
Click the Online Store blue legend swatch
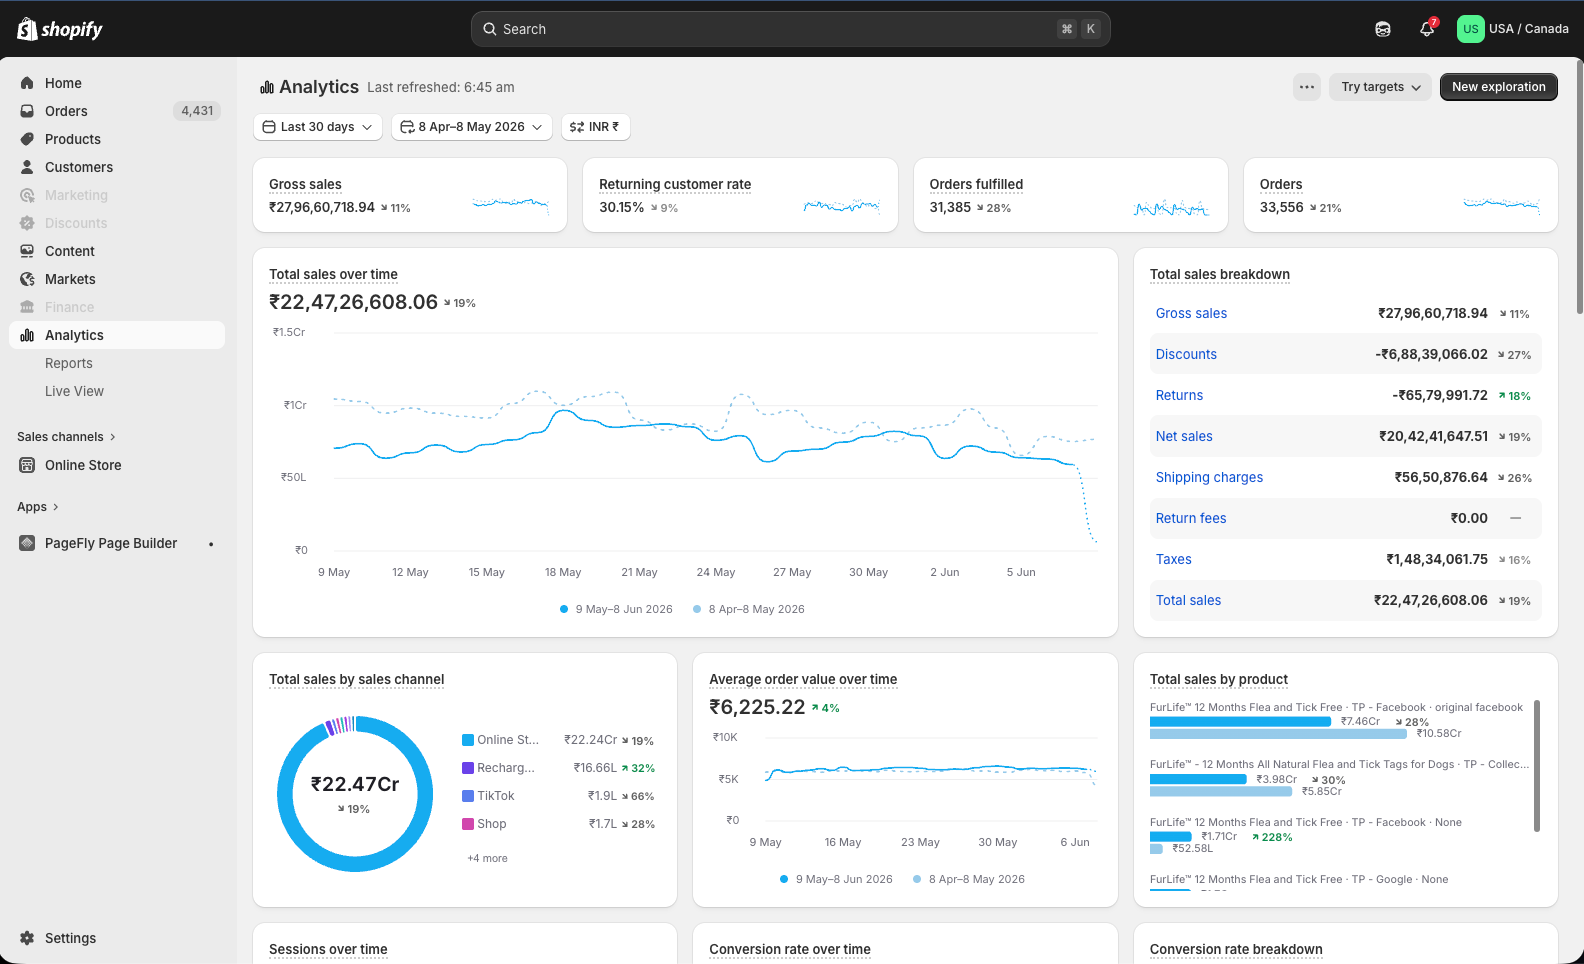click(x=468, y=740)
